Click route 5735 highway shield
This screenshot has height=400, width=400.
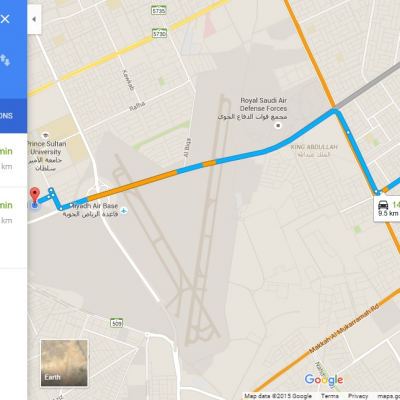point(159,11)
